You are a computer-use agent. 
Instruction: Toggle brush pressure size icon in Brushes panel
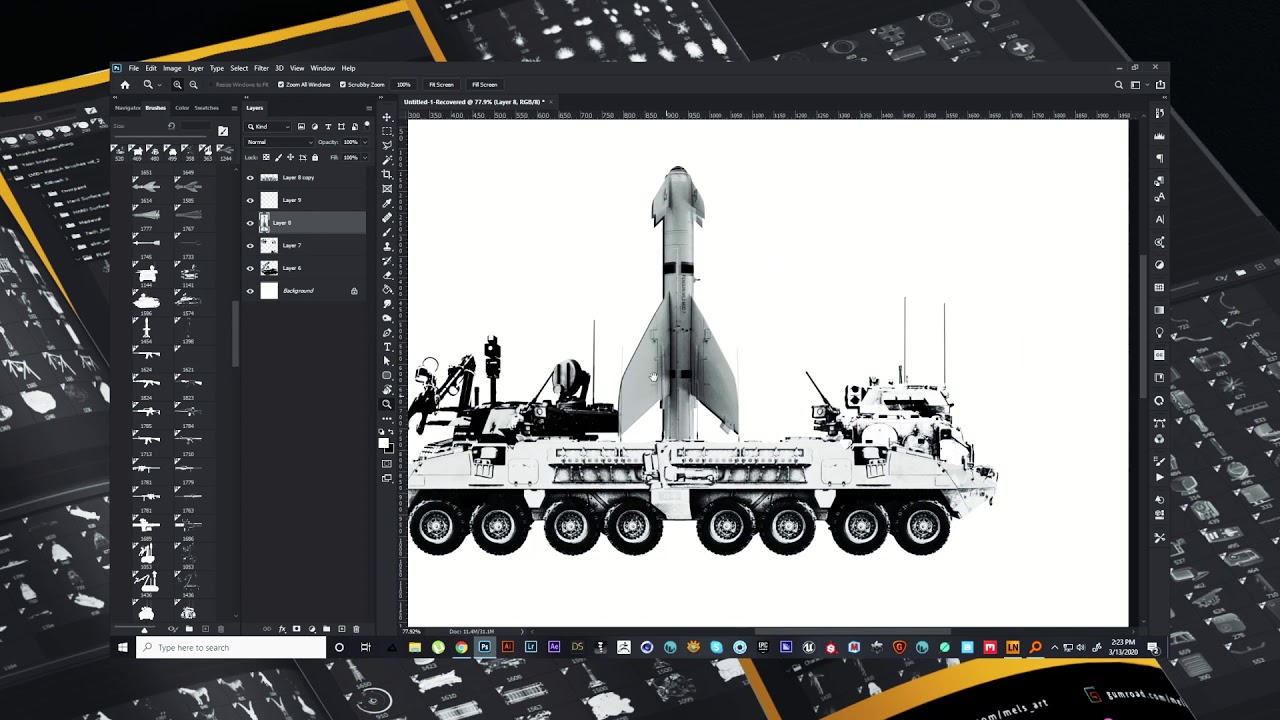coord(222,131)
